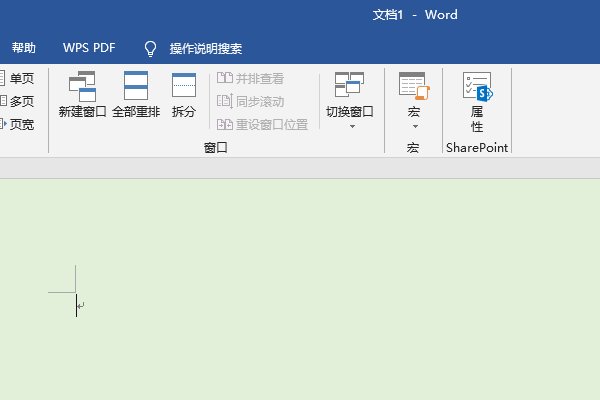Expand the 切换窗口 dropdown arrow
The width and height of the screenshot is (600, 400).
point(352,126)
